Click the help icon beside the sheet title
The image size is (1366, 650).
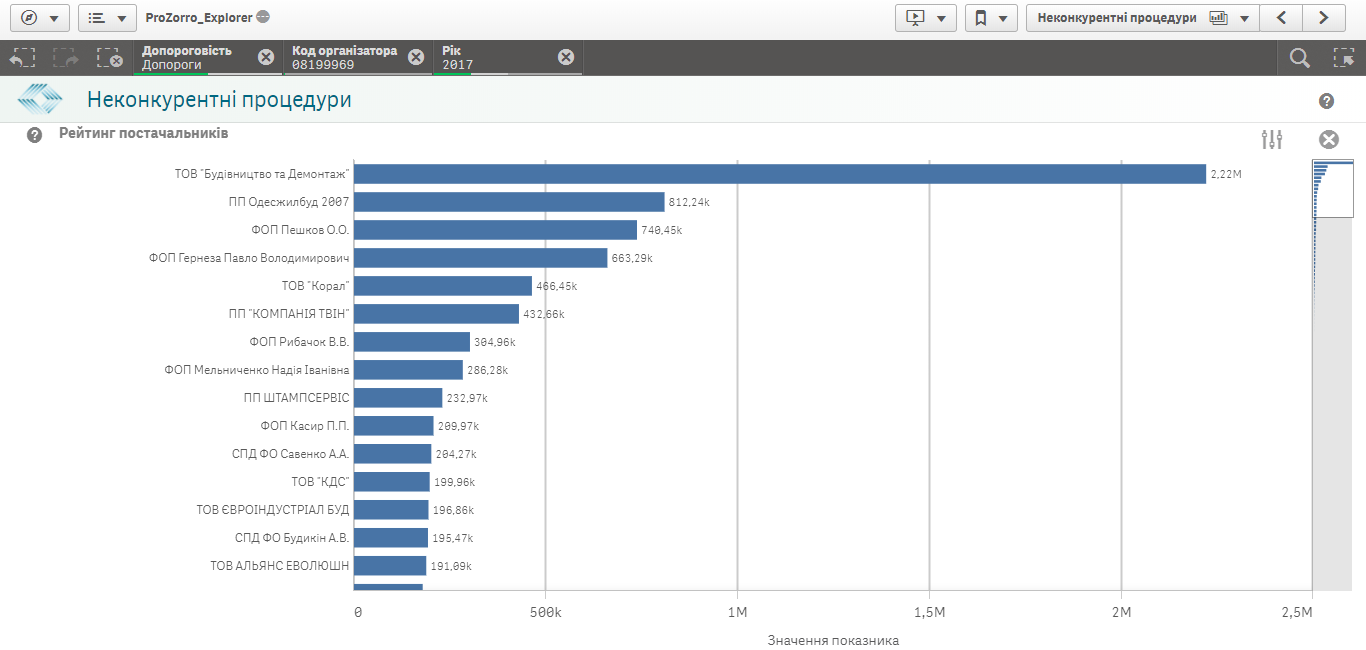[x=1326, y=101]
